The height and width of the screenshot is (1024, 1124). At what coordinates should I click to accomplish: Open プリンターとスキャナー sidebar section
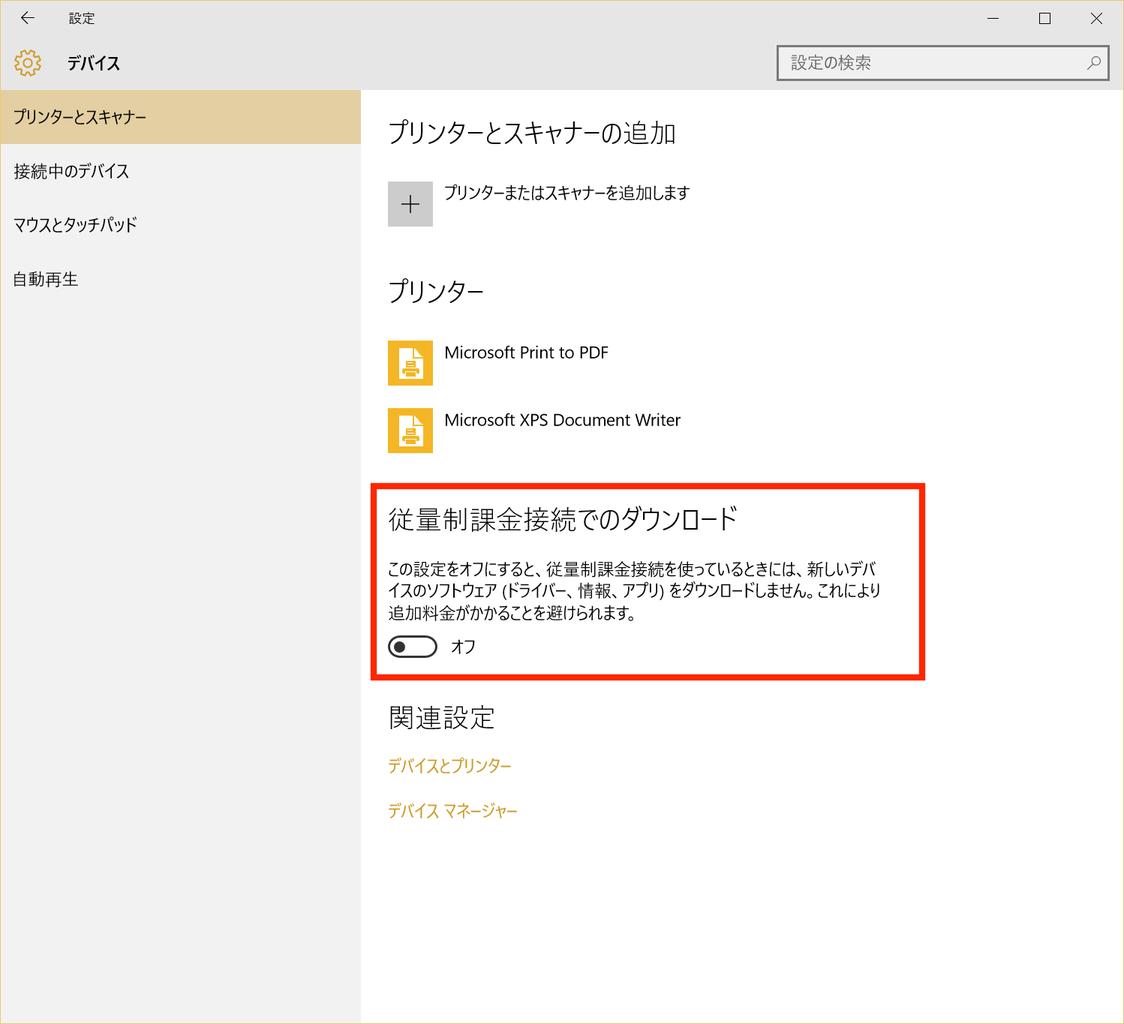pyautogui.click(x=181, y=117)
